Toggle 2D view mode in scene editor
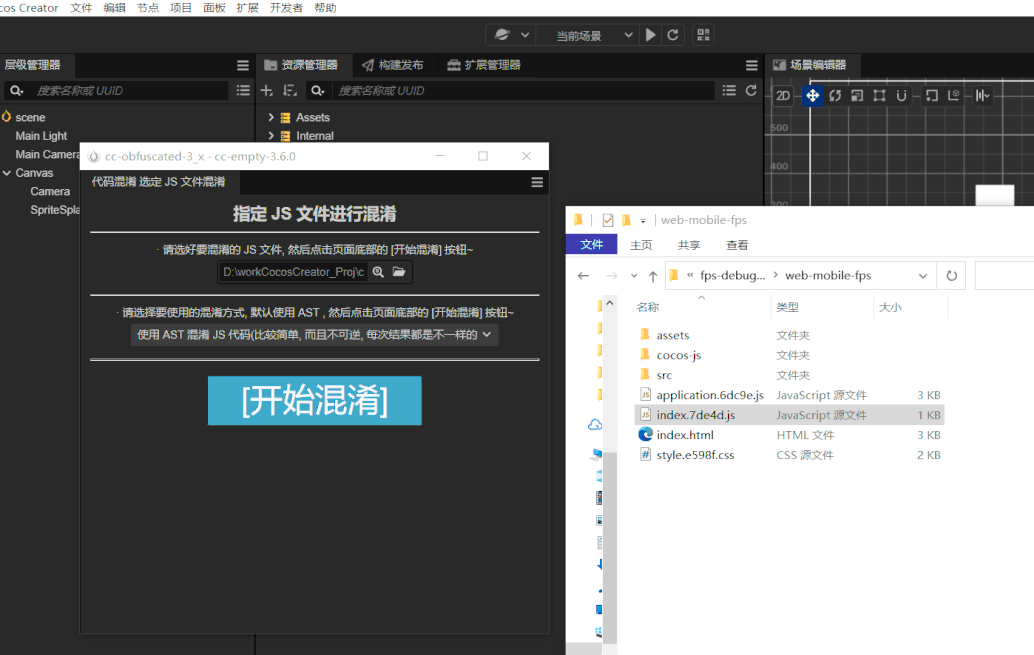 785,95
